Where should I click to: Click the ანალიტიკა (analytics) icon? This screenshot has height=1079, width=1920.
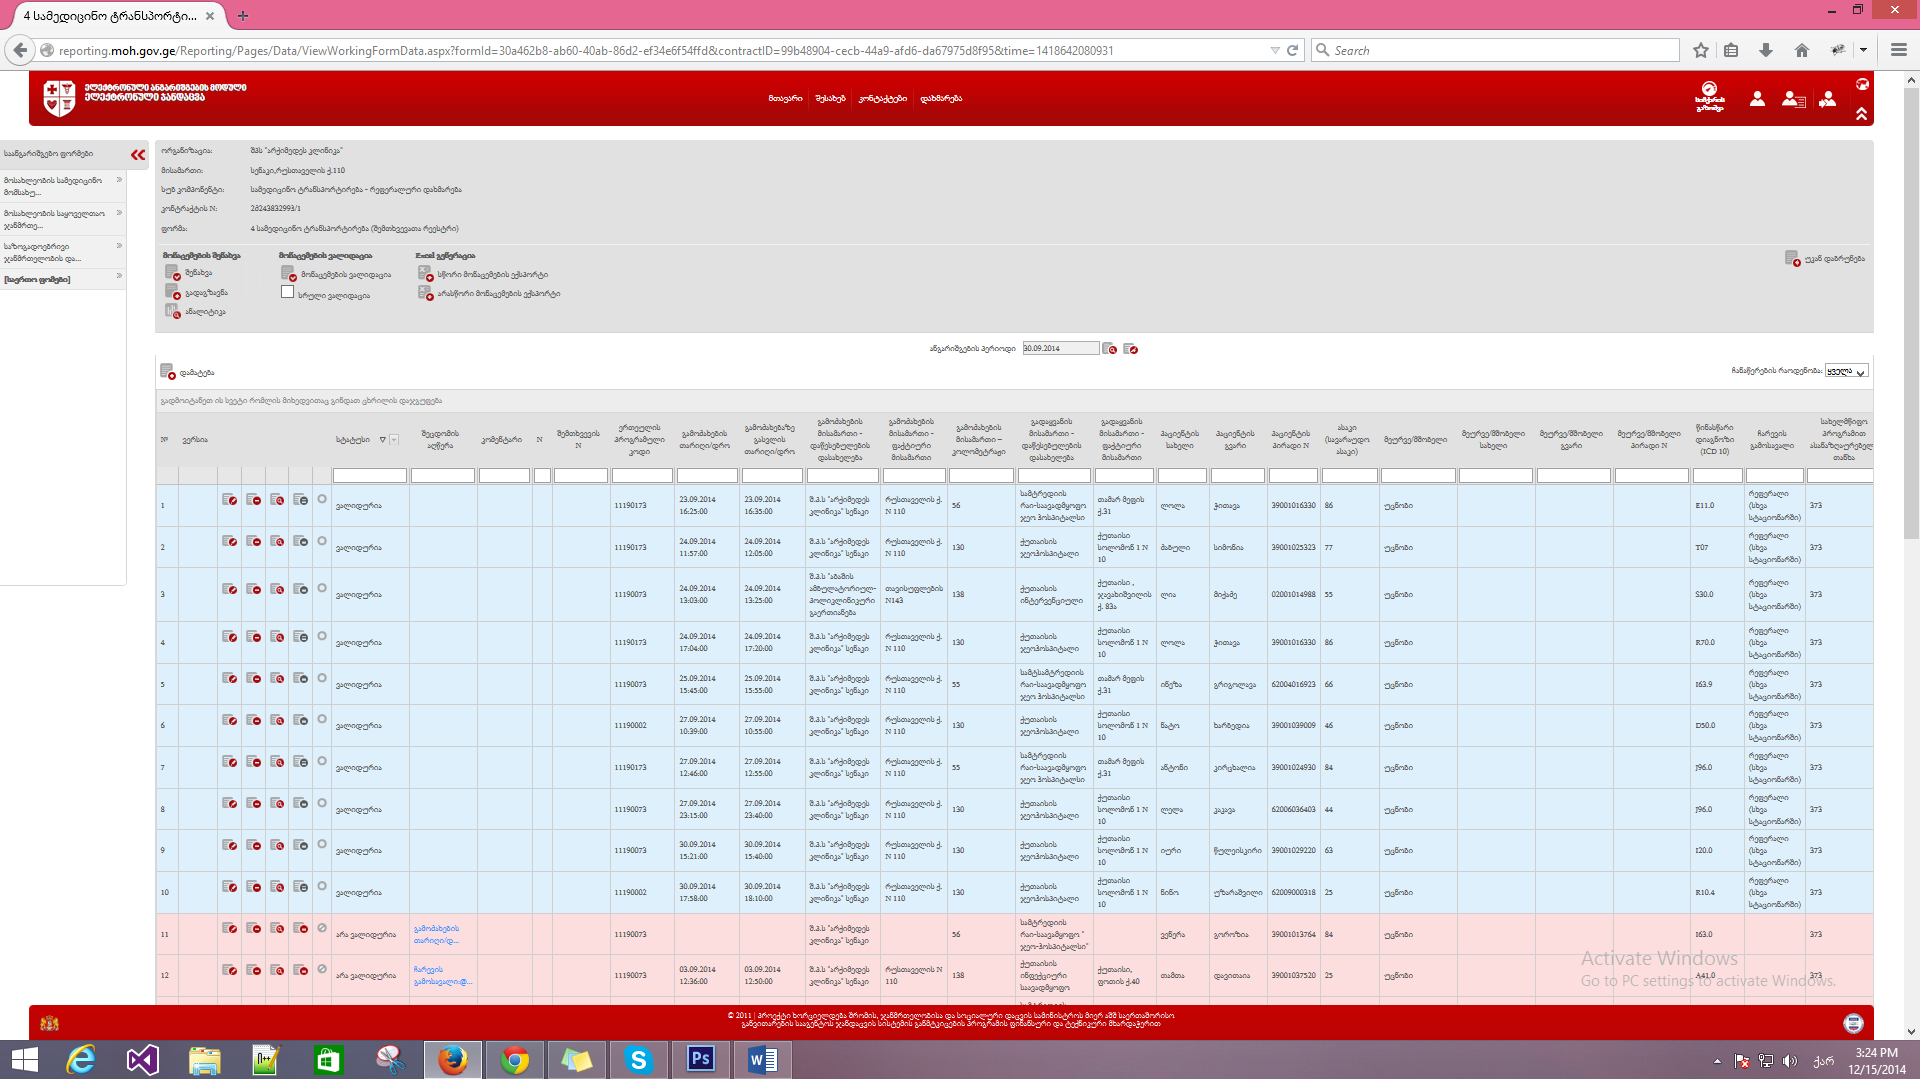(172, 312)
